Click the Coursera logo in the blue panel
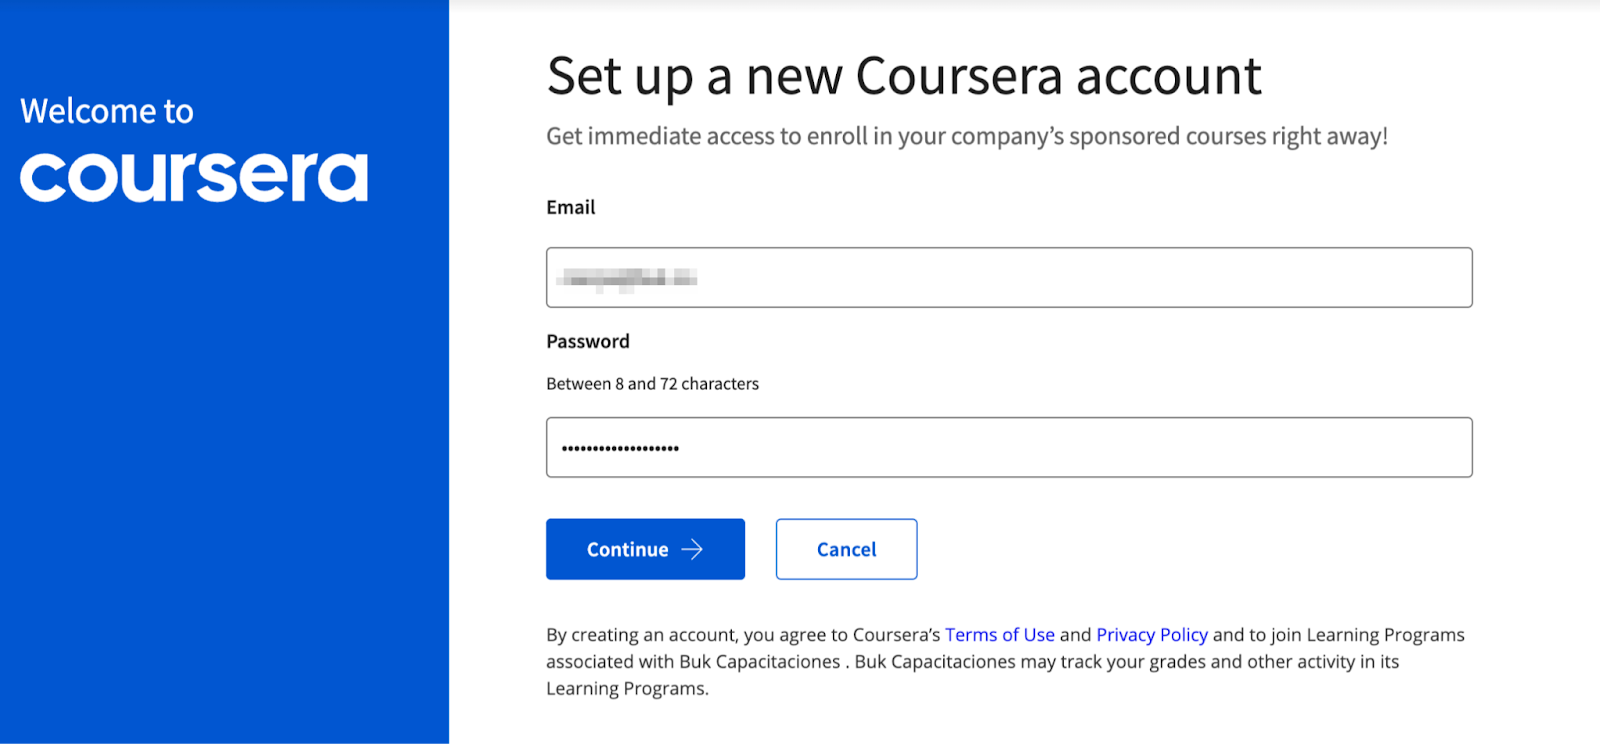Image resolution: width=1600 pixels, height=744 pixels. (194, 177)
